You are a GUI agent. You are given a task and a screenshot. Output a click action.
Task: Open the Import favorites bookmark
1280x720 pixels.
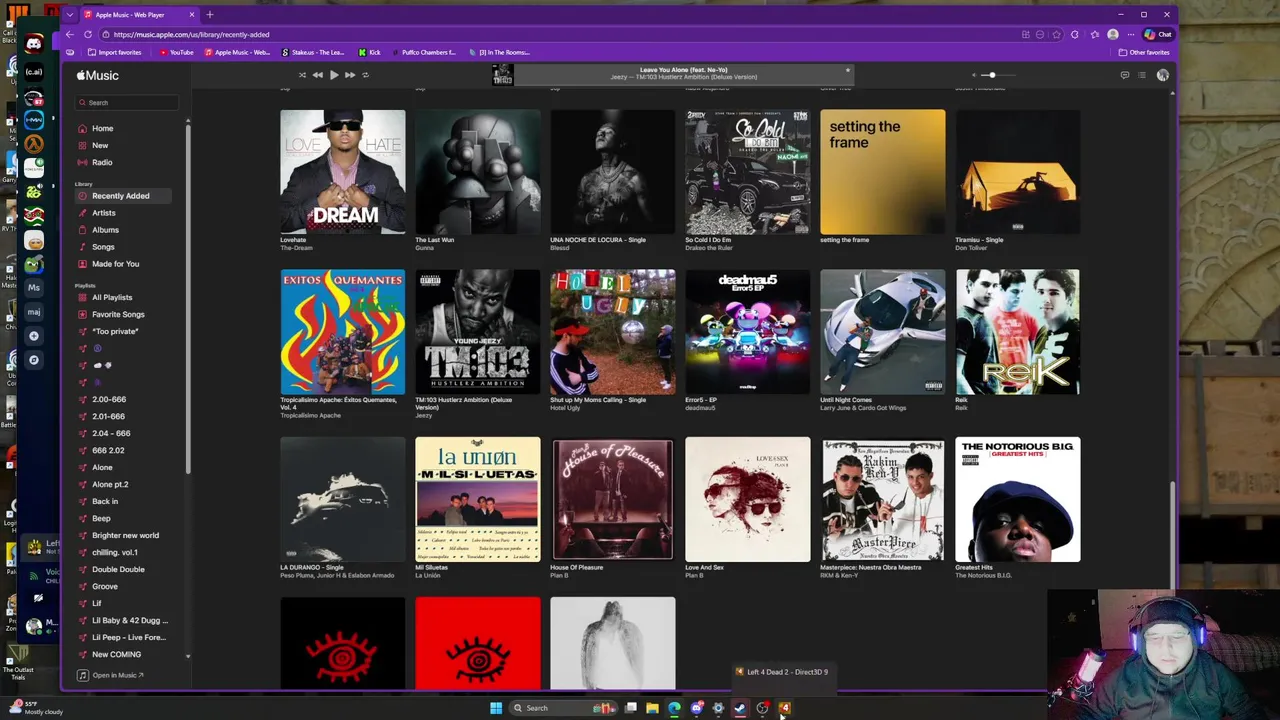pos(115,52)
